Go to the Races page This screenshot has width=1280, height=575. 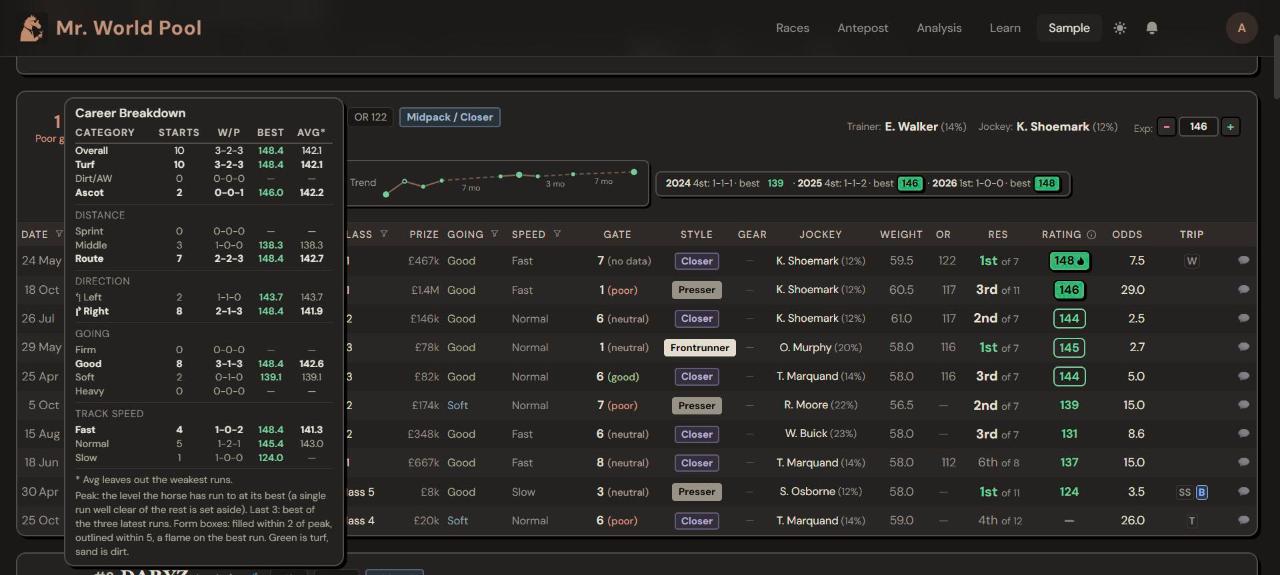[x=792, y=28]
